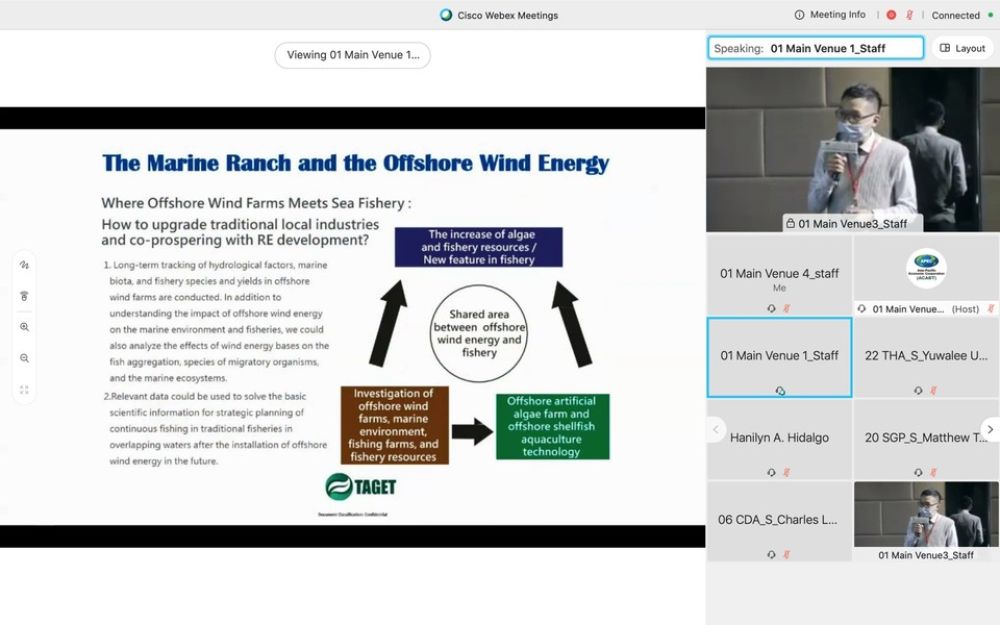
Task: Click 'Where Offshore Wind Farms Meets Sea Fishery' heading
Action: 256,203
